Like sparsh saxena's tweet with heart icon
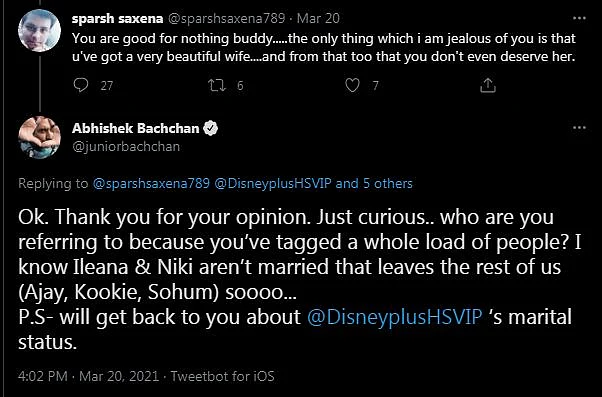The width and height of the screenshot is (602, 397). [x=352, y=85]
